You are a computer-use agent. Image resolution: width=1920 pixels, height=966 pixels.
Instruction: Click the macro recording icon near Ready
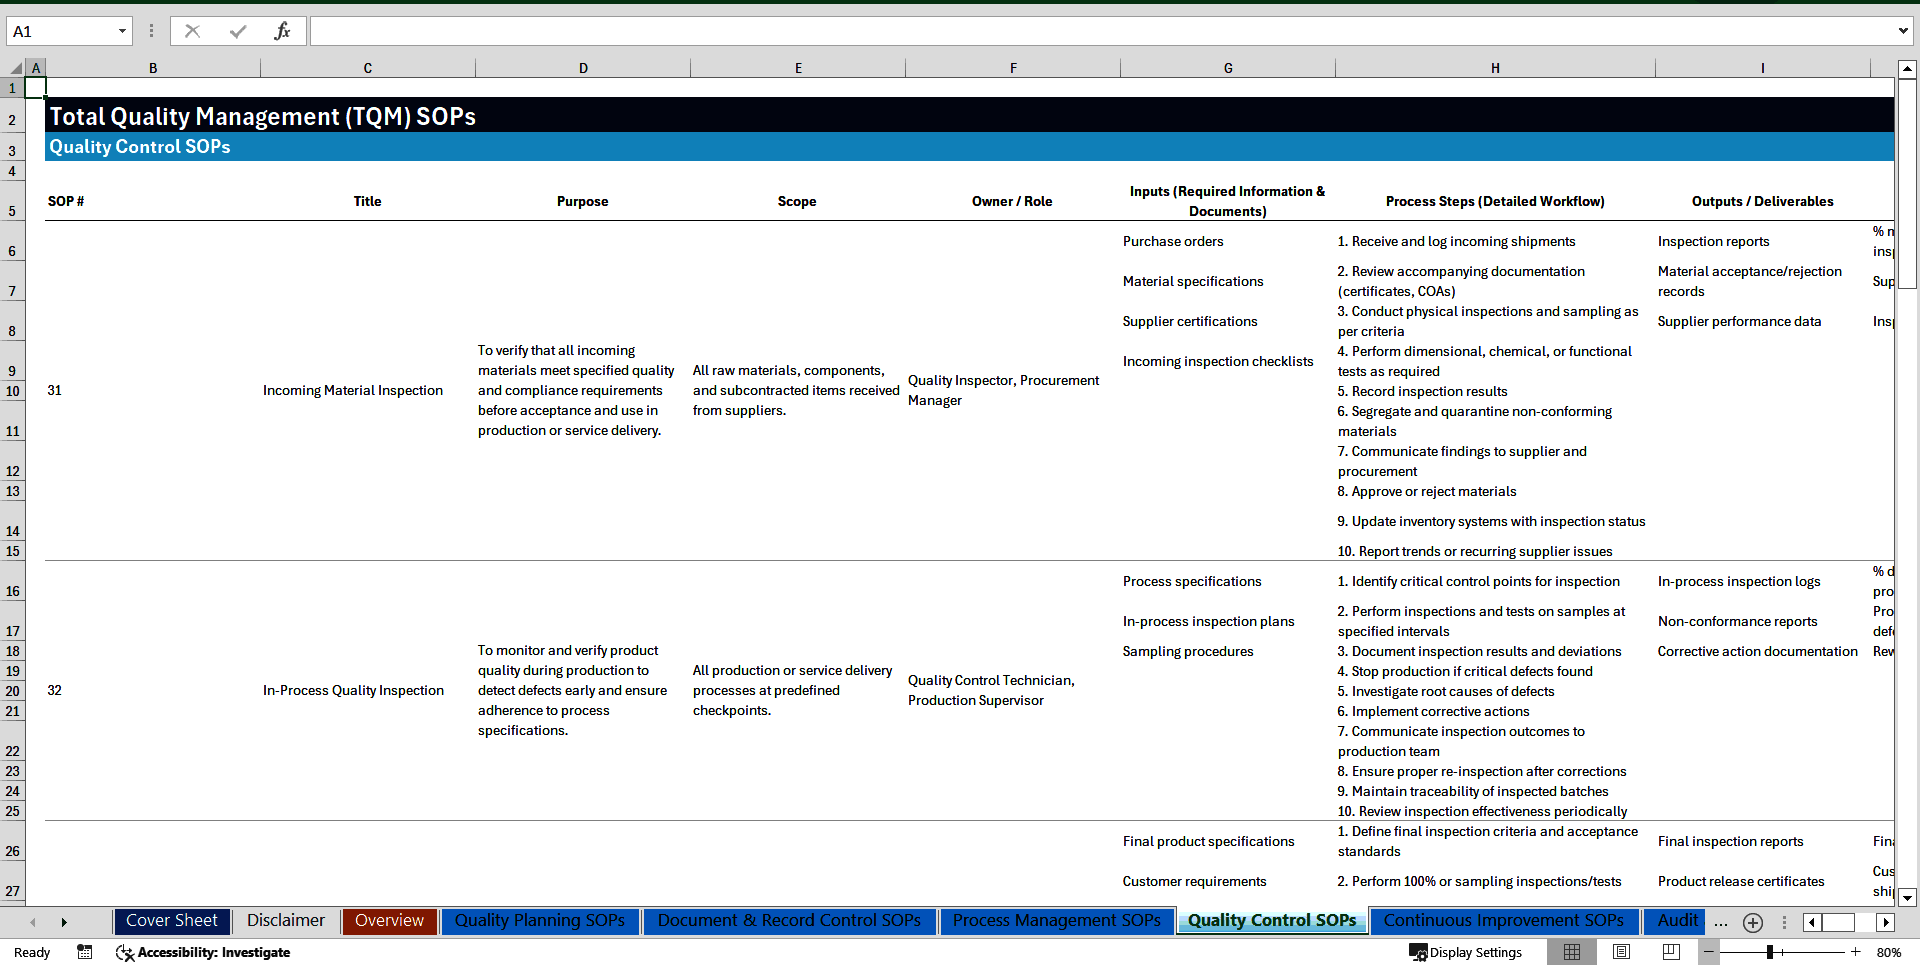coord(85,952)
